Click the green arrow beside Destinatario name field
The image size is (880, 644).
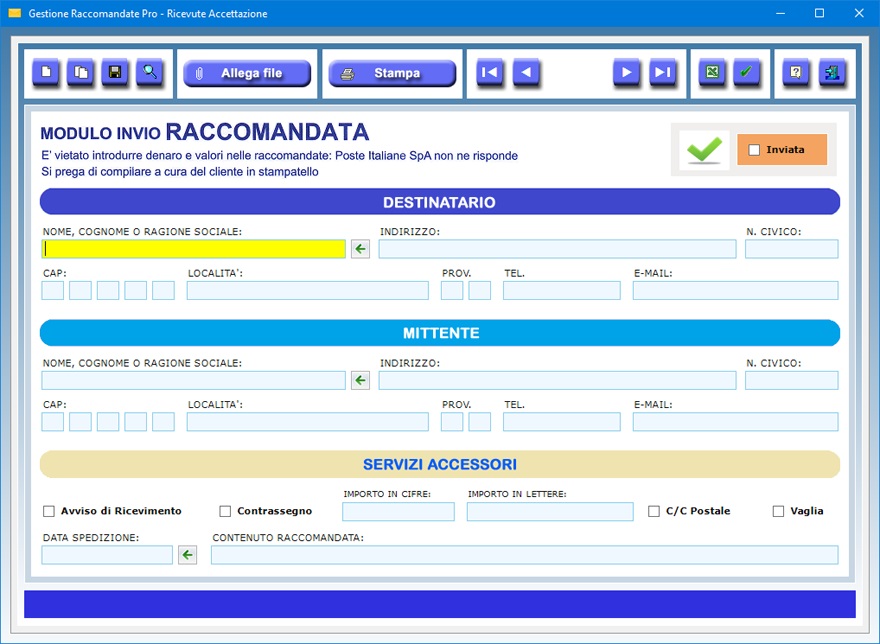pyautogui.click(x=360, y=249)
